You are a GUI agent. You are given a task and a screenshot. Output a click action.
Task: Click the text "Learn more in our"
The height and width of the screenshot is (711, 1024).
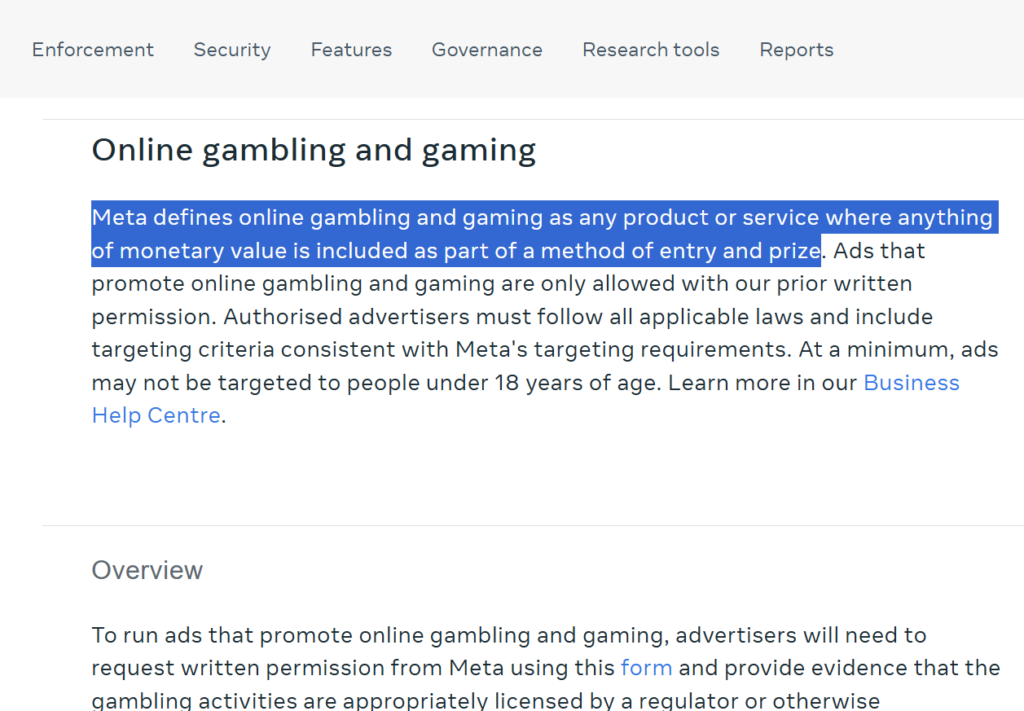[764, 384]
